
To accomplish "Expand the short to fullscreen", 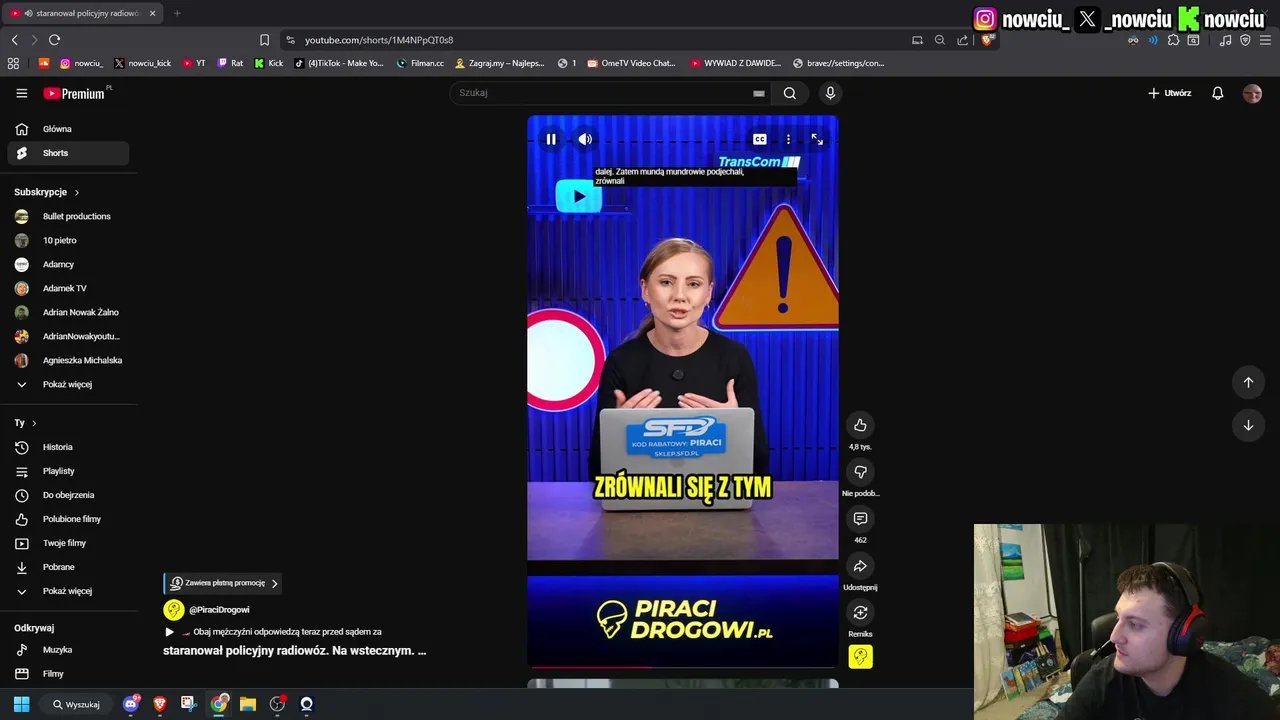I will [x=817, y=139].
